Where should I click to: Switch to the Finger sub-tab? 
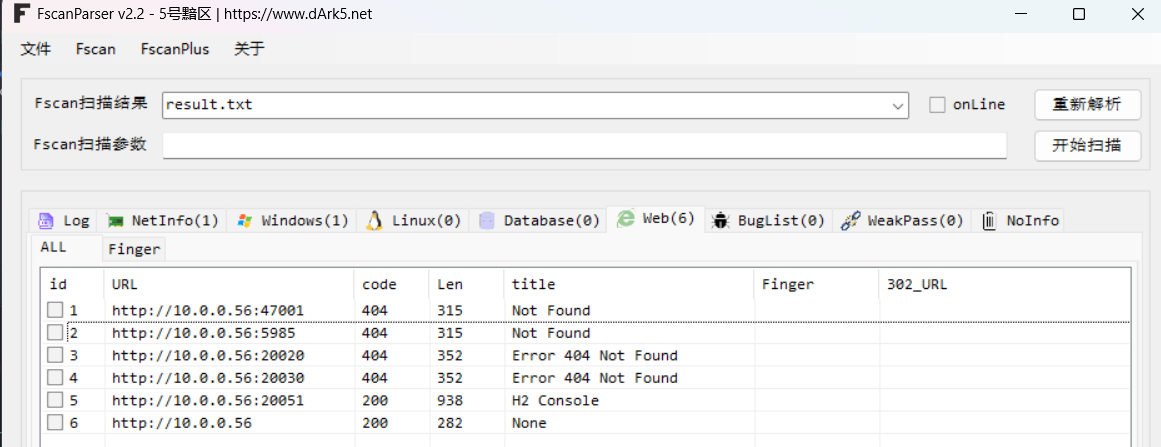134,249
